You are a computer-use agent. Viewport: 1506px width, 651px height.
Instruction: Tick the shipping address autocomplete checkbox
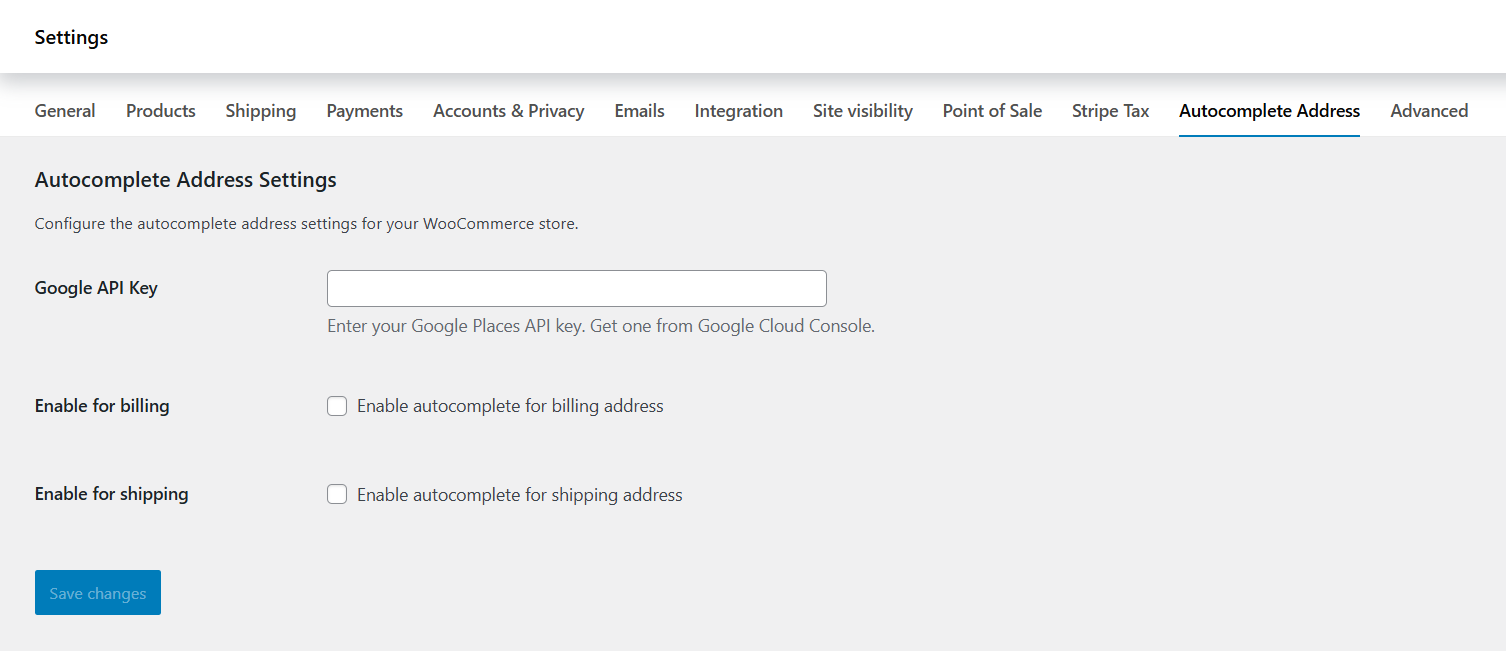point(337,494)
